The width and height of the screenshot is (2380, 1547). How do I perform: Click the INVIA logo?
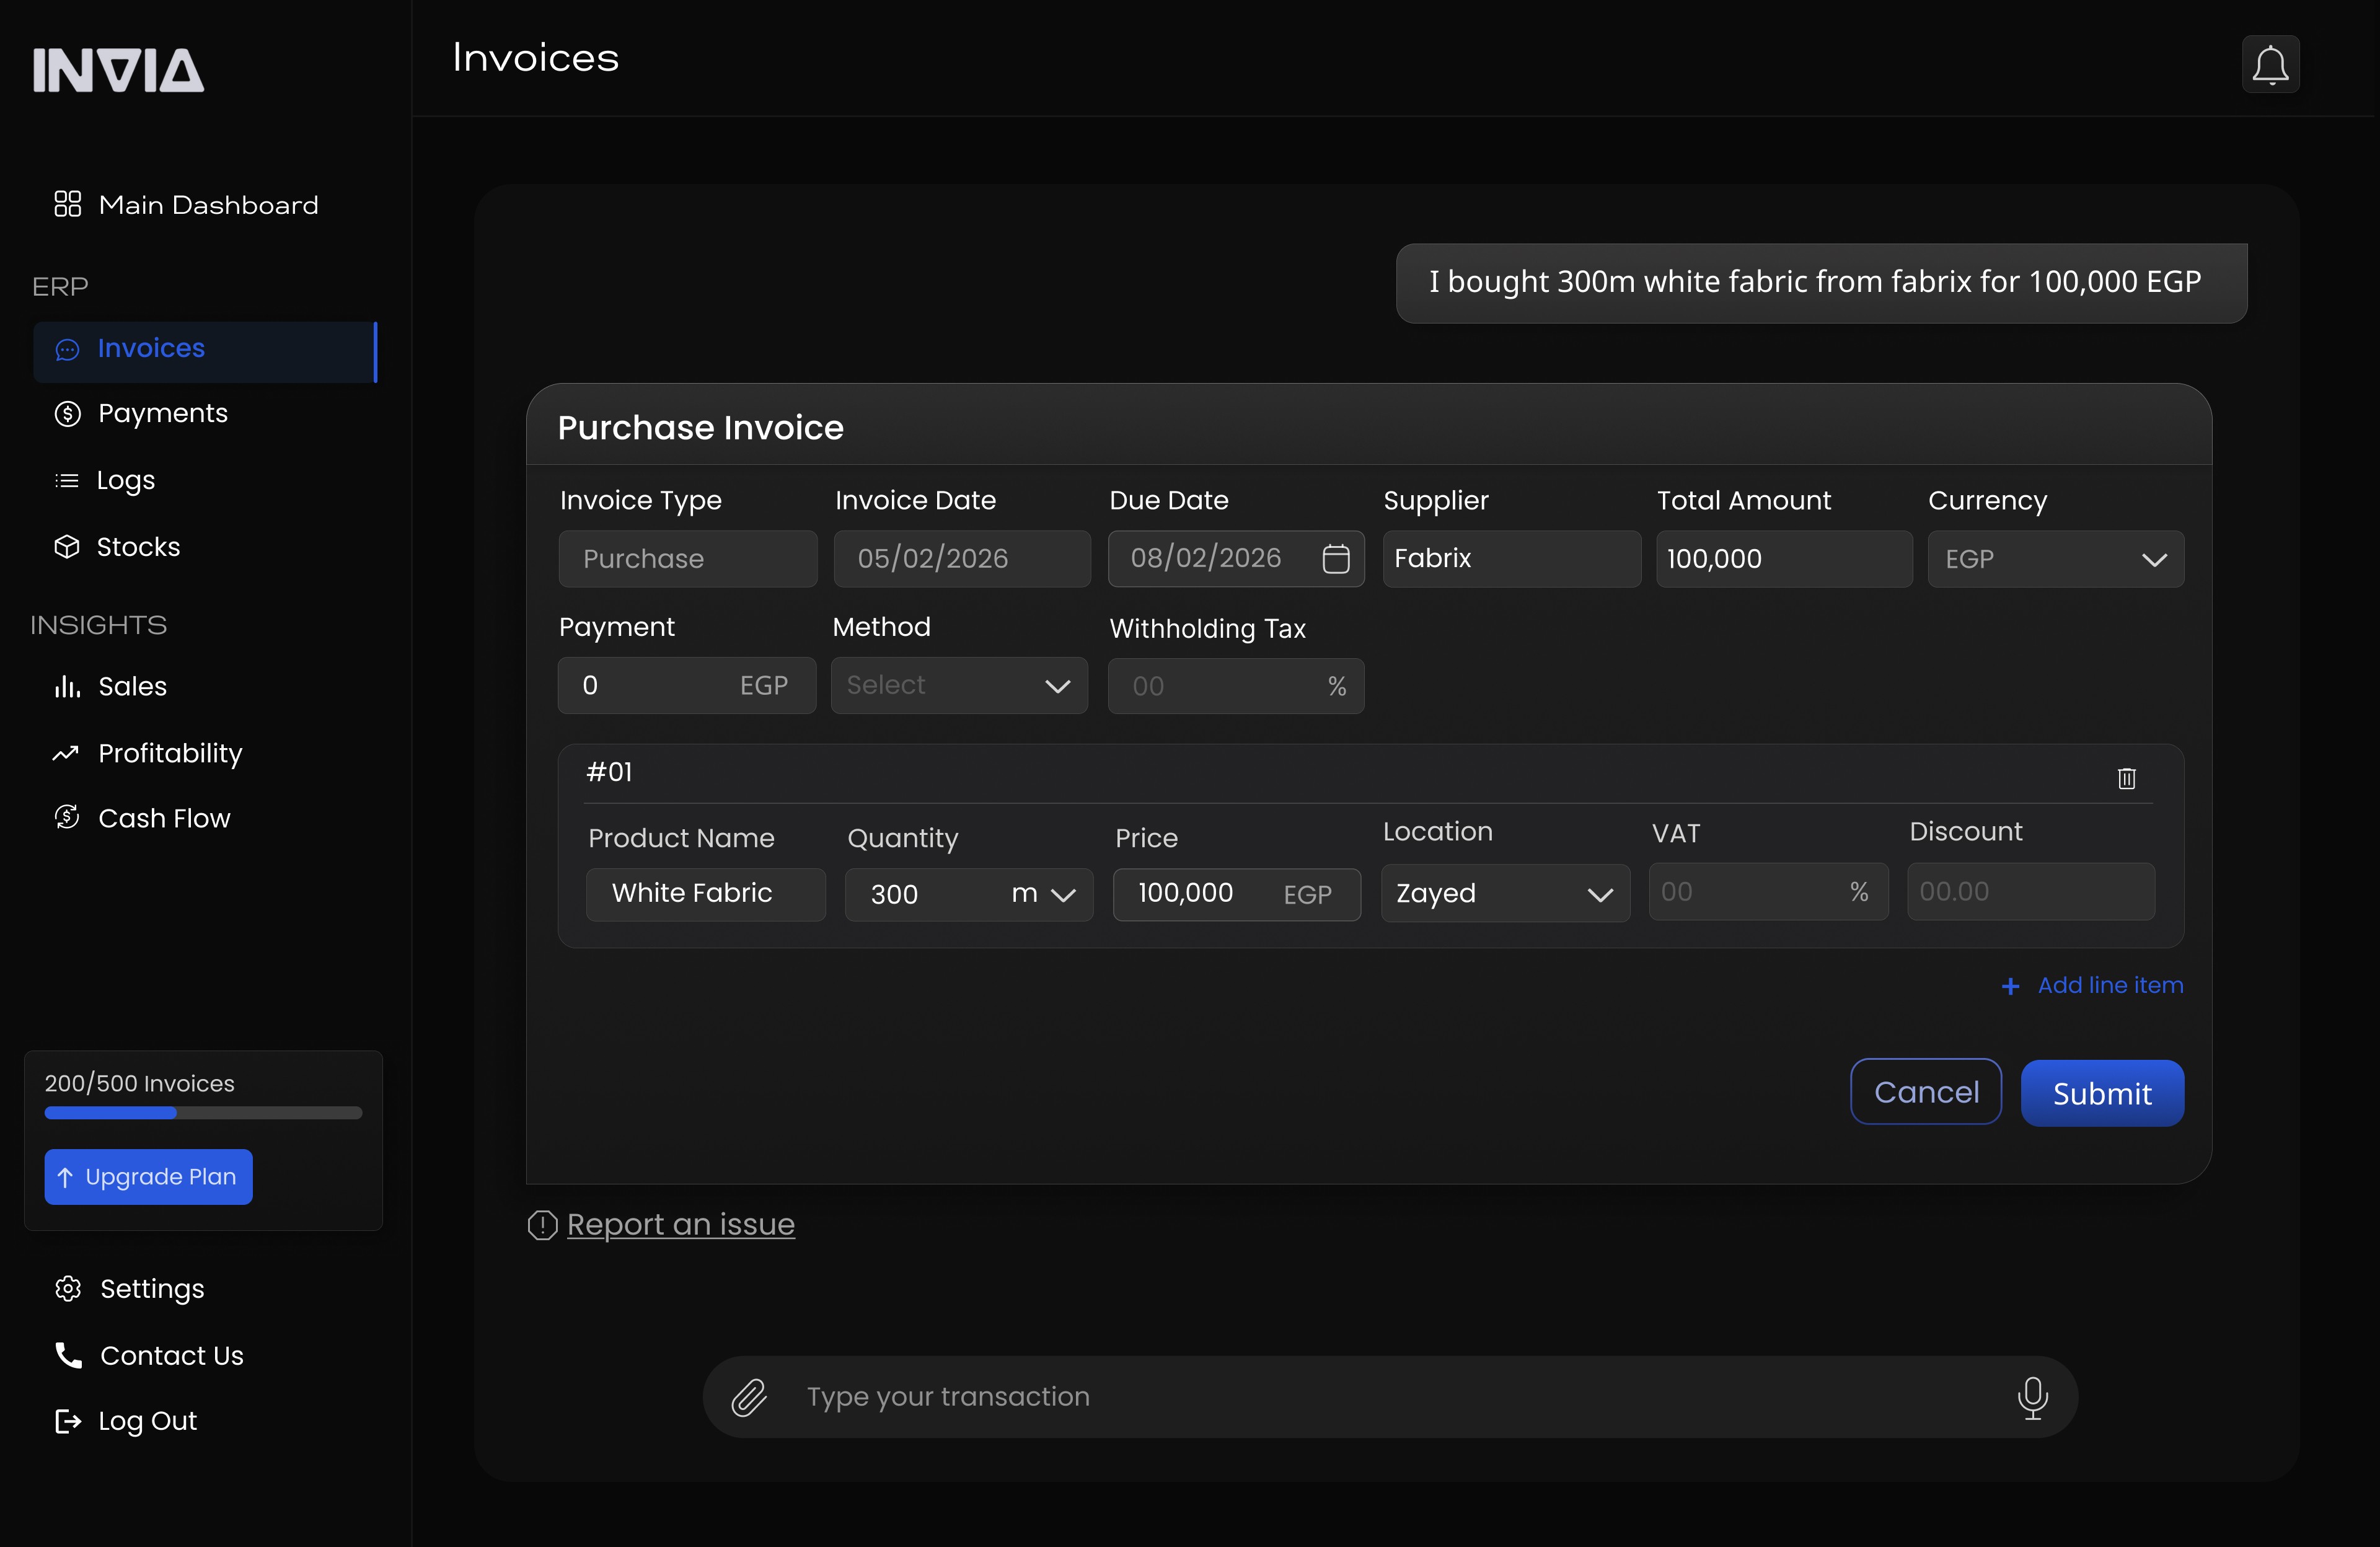pyautogui.click(x=117, y=69)
